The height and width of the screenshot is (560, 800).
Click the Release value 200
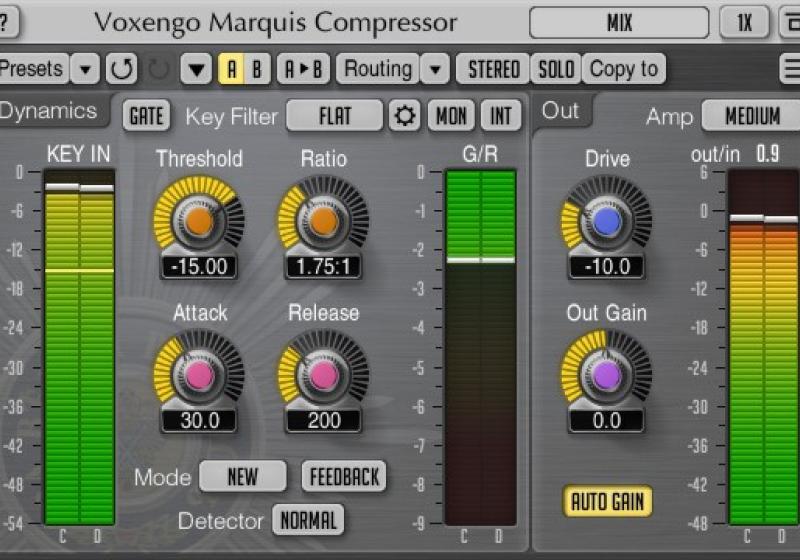(x=323, y=421)
